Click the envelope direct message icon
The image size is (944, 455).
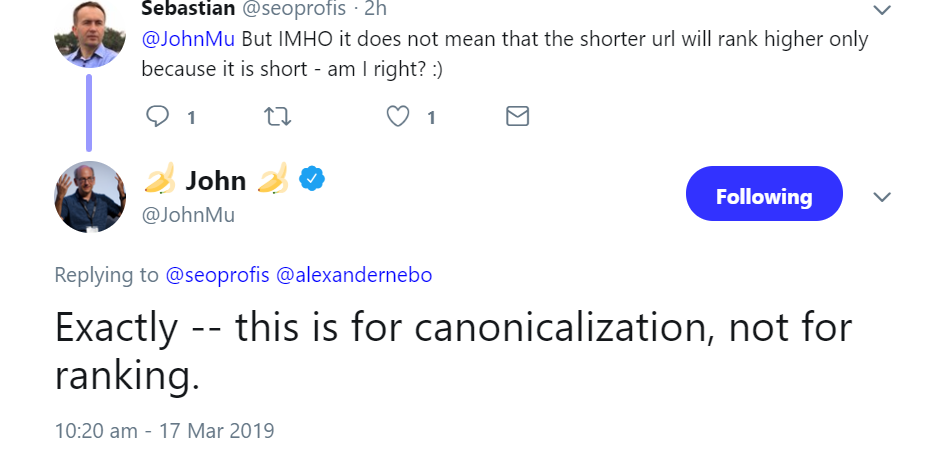click(x=517, y=117)
